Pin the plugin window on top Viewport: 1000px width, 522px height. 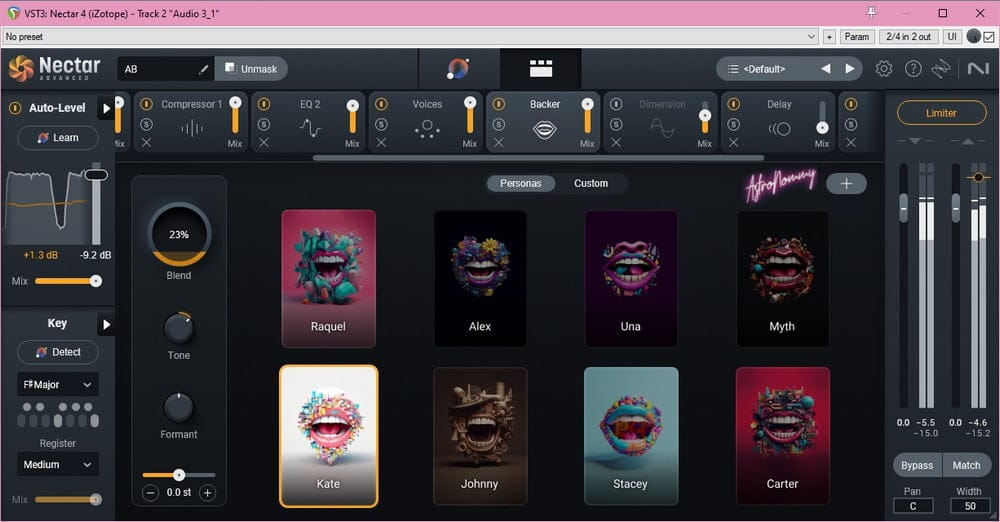[x=872, y=13]
